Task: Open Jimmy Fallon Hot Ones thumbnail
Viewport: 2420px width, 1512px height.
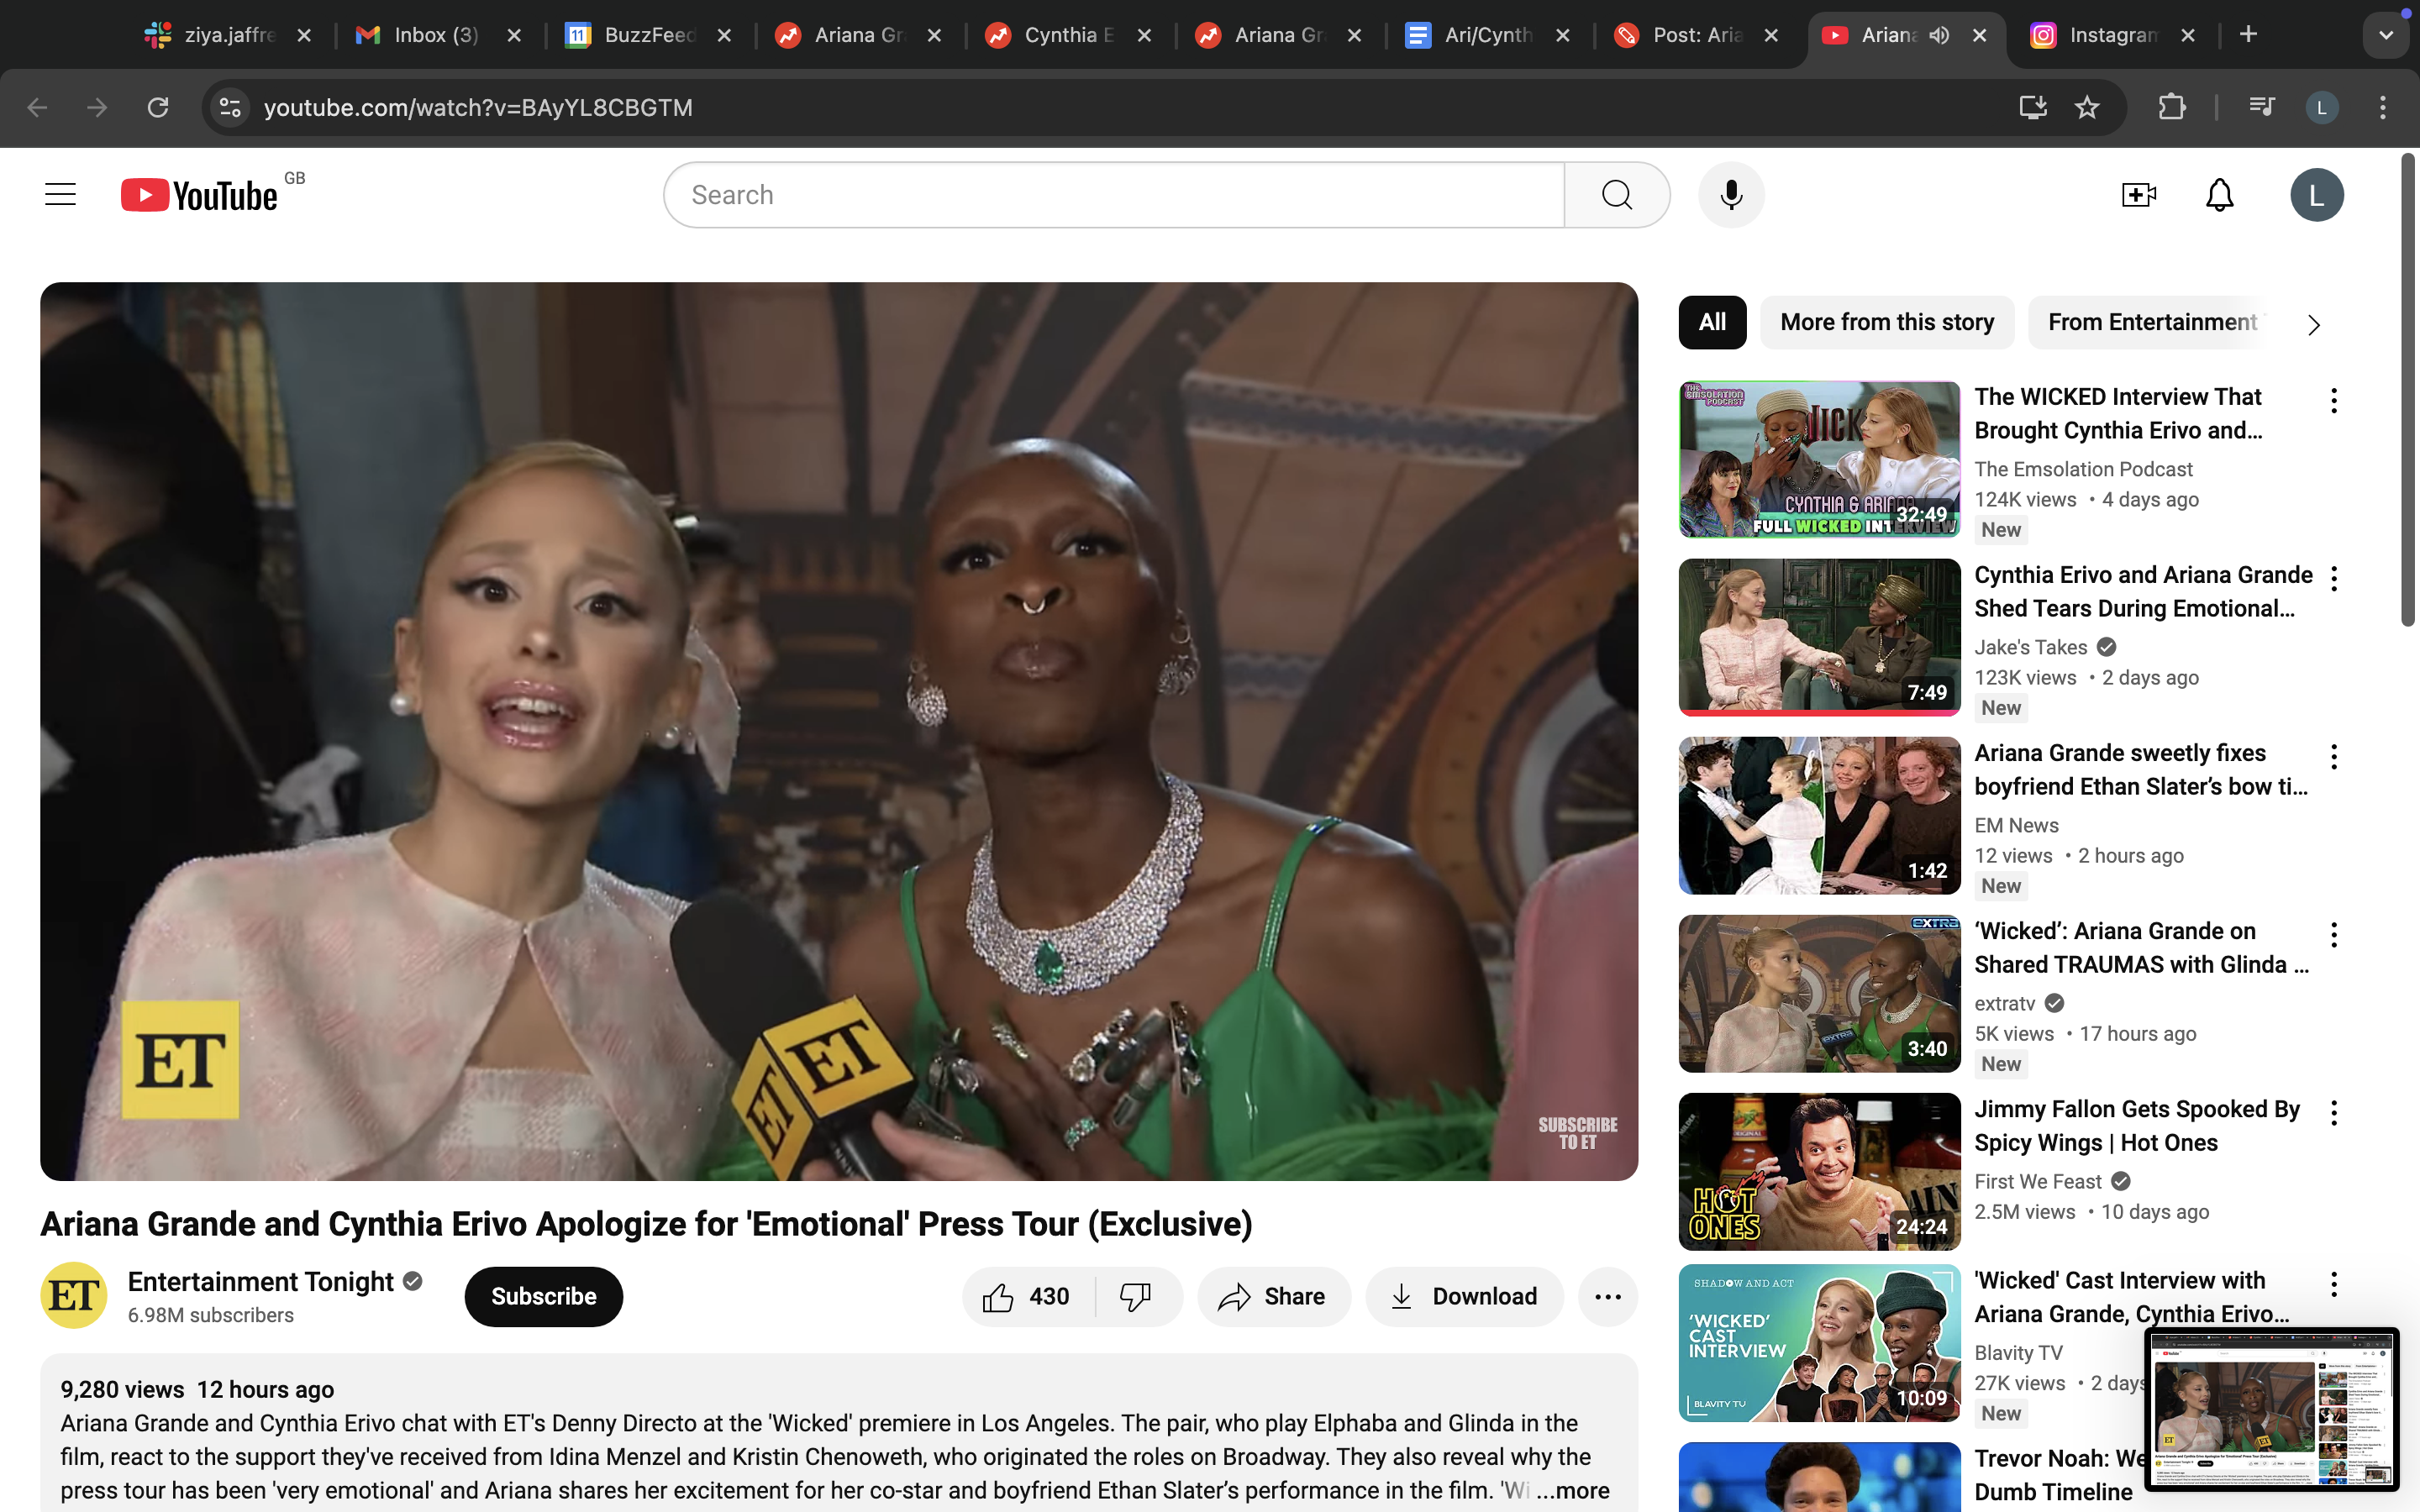Action: (x=1818, y=1171)
